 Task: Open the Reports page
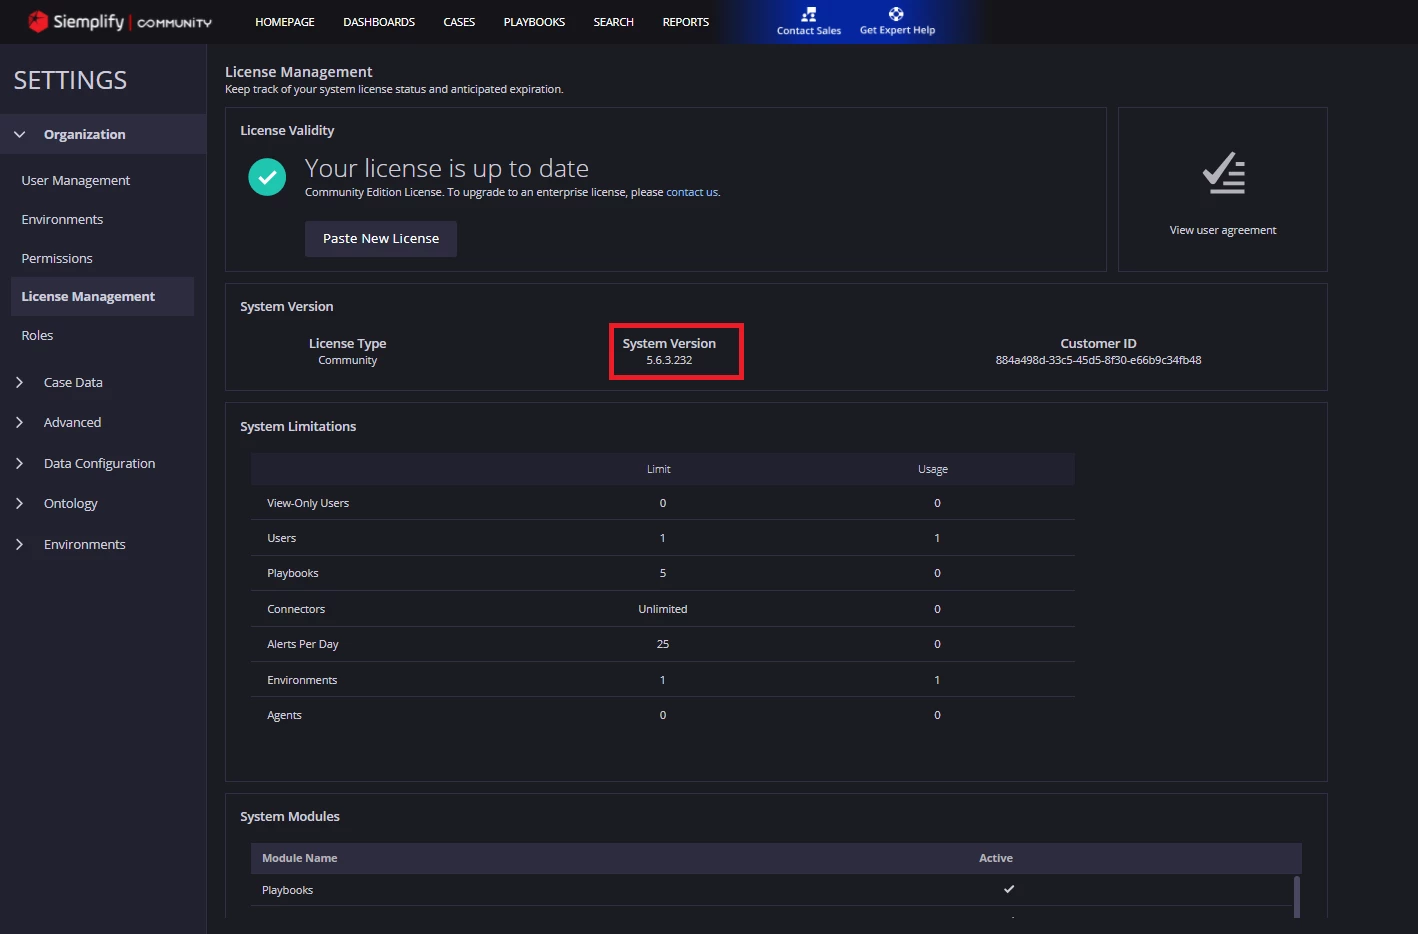[x=686, y=22]
